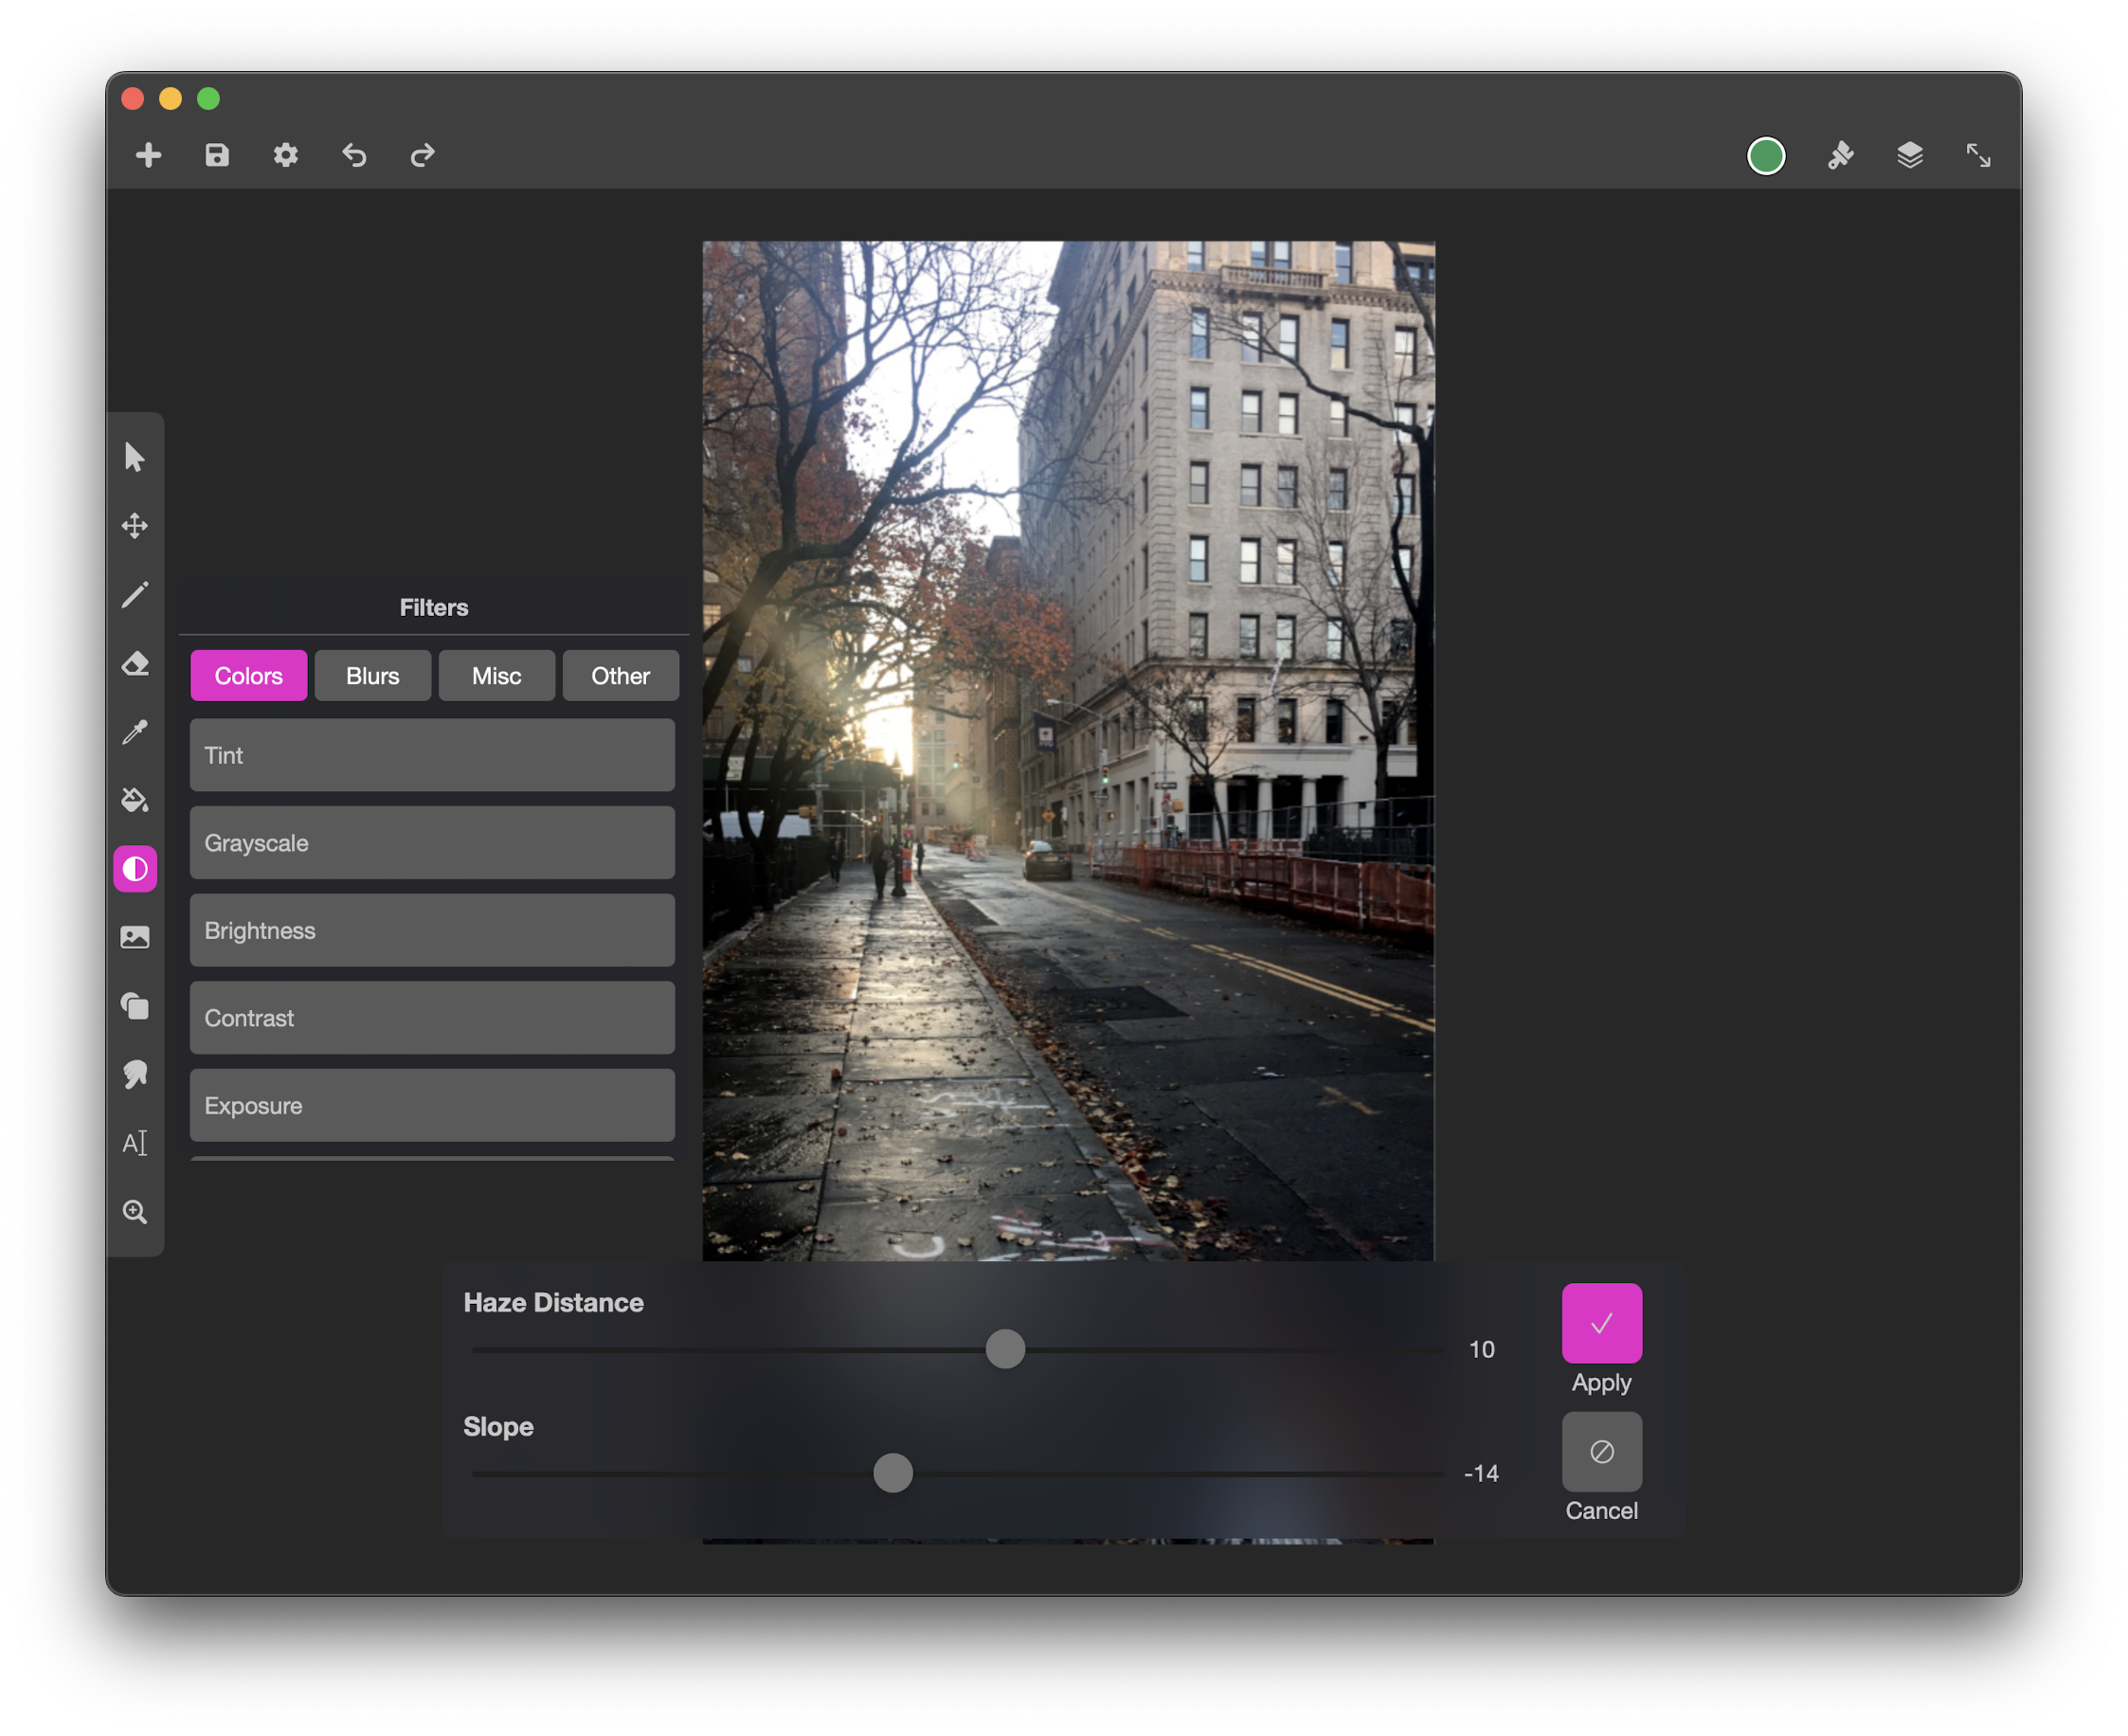The width and height of the screenshot is (2128, 1736).
Task: Switch to the Misc filter tab
Action: tap(496, 676)
